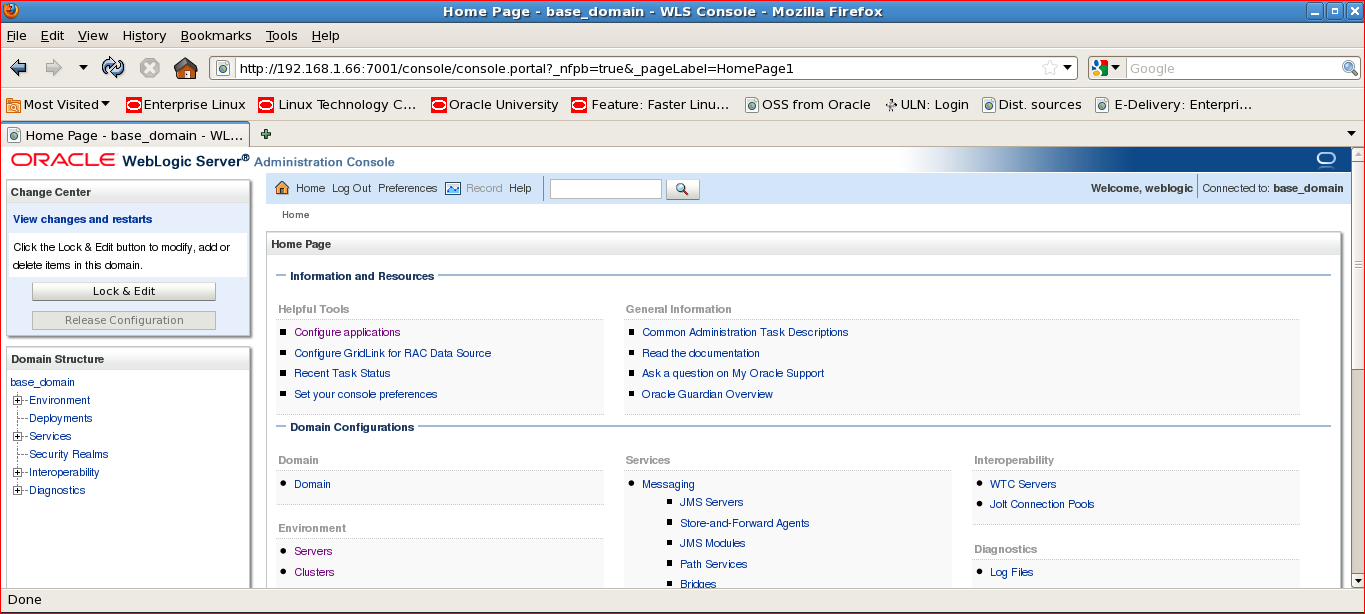Screen dimensions: 1365x614
Task: Click the Lock & Edit button
Action: point(124,291)
